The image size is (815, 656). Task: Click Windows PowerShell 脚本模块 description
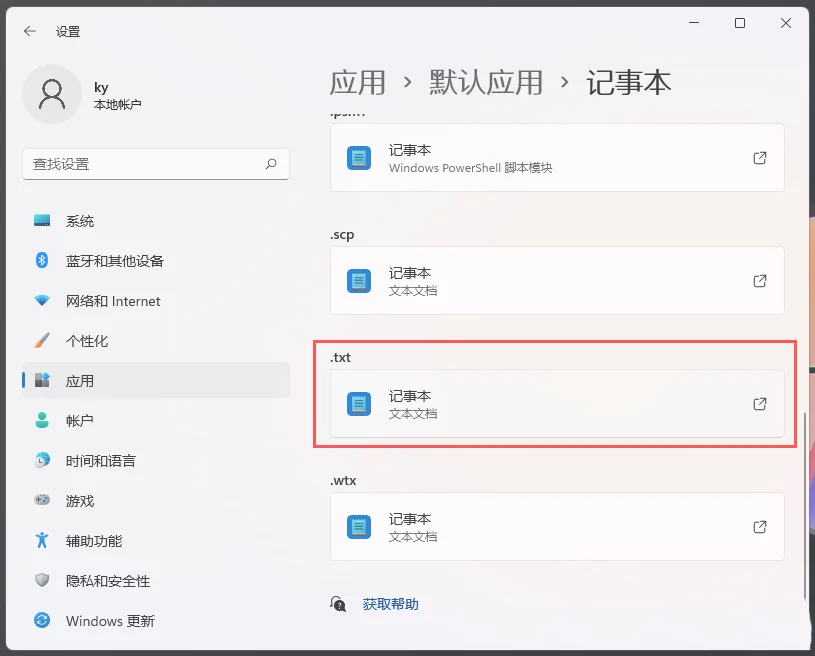[x=470, y=168]
